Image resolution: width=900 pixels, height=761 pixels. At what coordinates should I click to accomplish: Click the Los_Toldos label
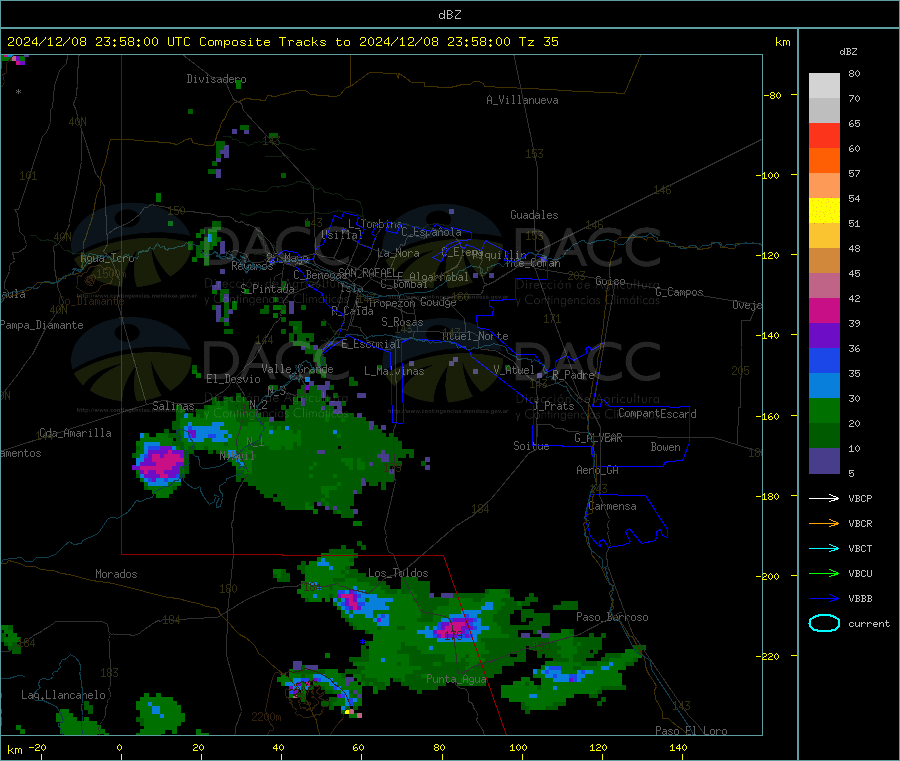pos(398,573)
